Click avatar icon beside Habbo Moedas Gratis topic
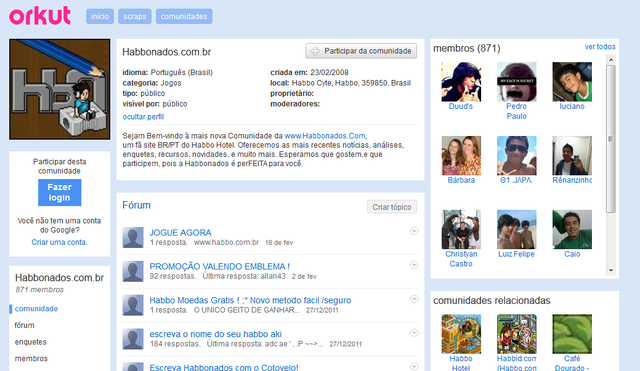640x371 pixels. click(x=133, y=305)
